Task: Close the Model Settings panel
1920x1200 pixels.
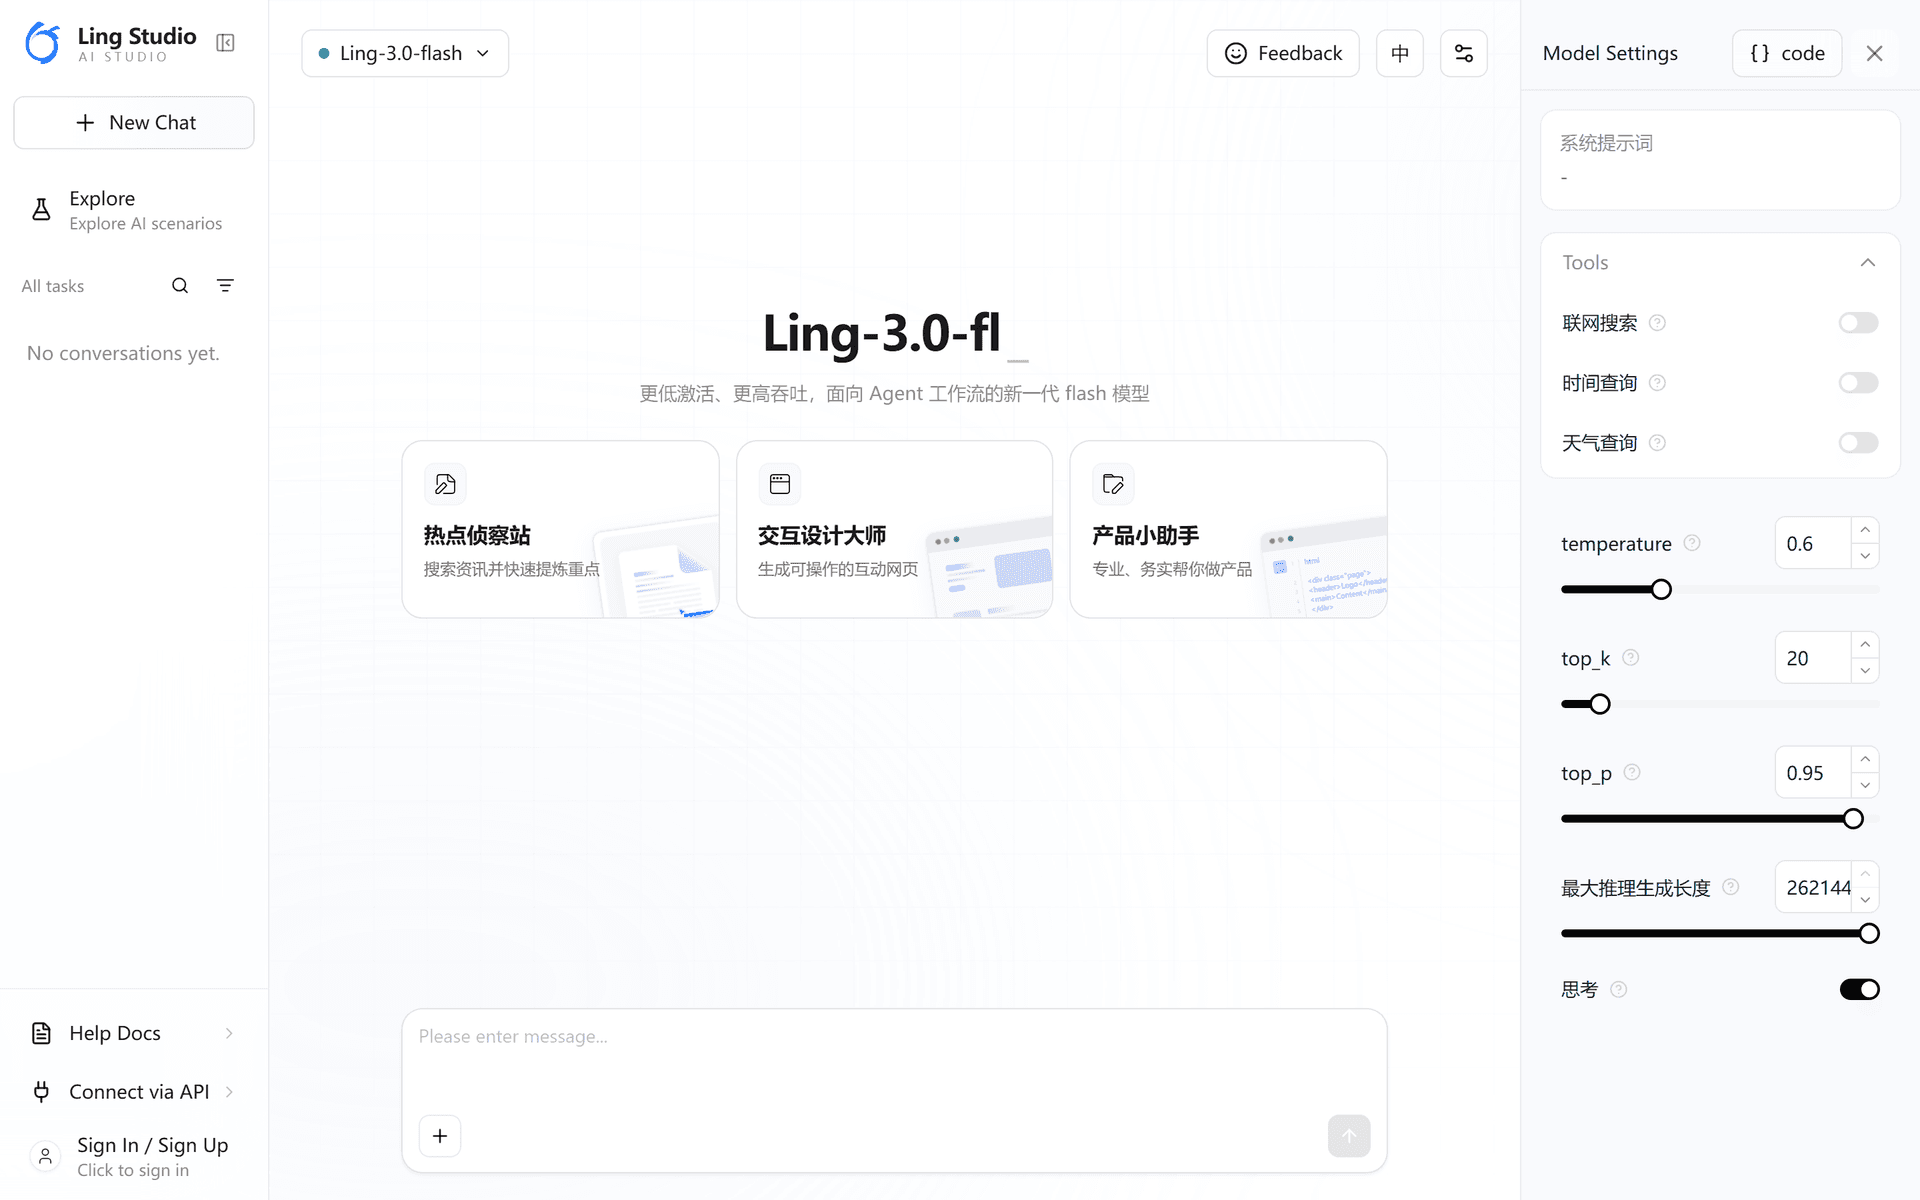Action: (x=1875, y=53)
